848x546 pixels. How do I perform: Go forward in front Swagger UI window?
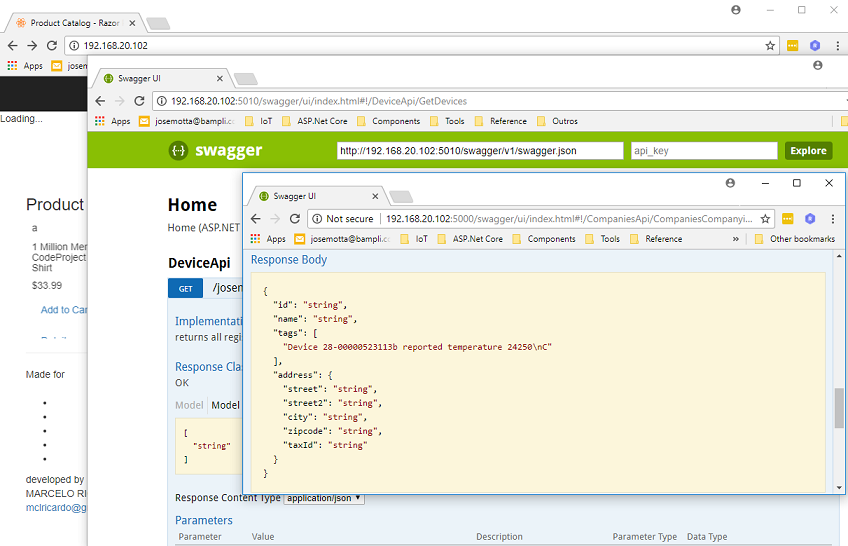[x=275, y=219]
